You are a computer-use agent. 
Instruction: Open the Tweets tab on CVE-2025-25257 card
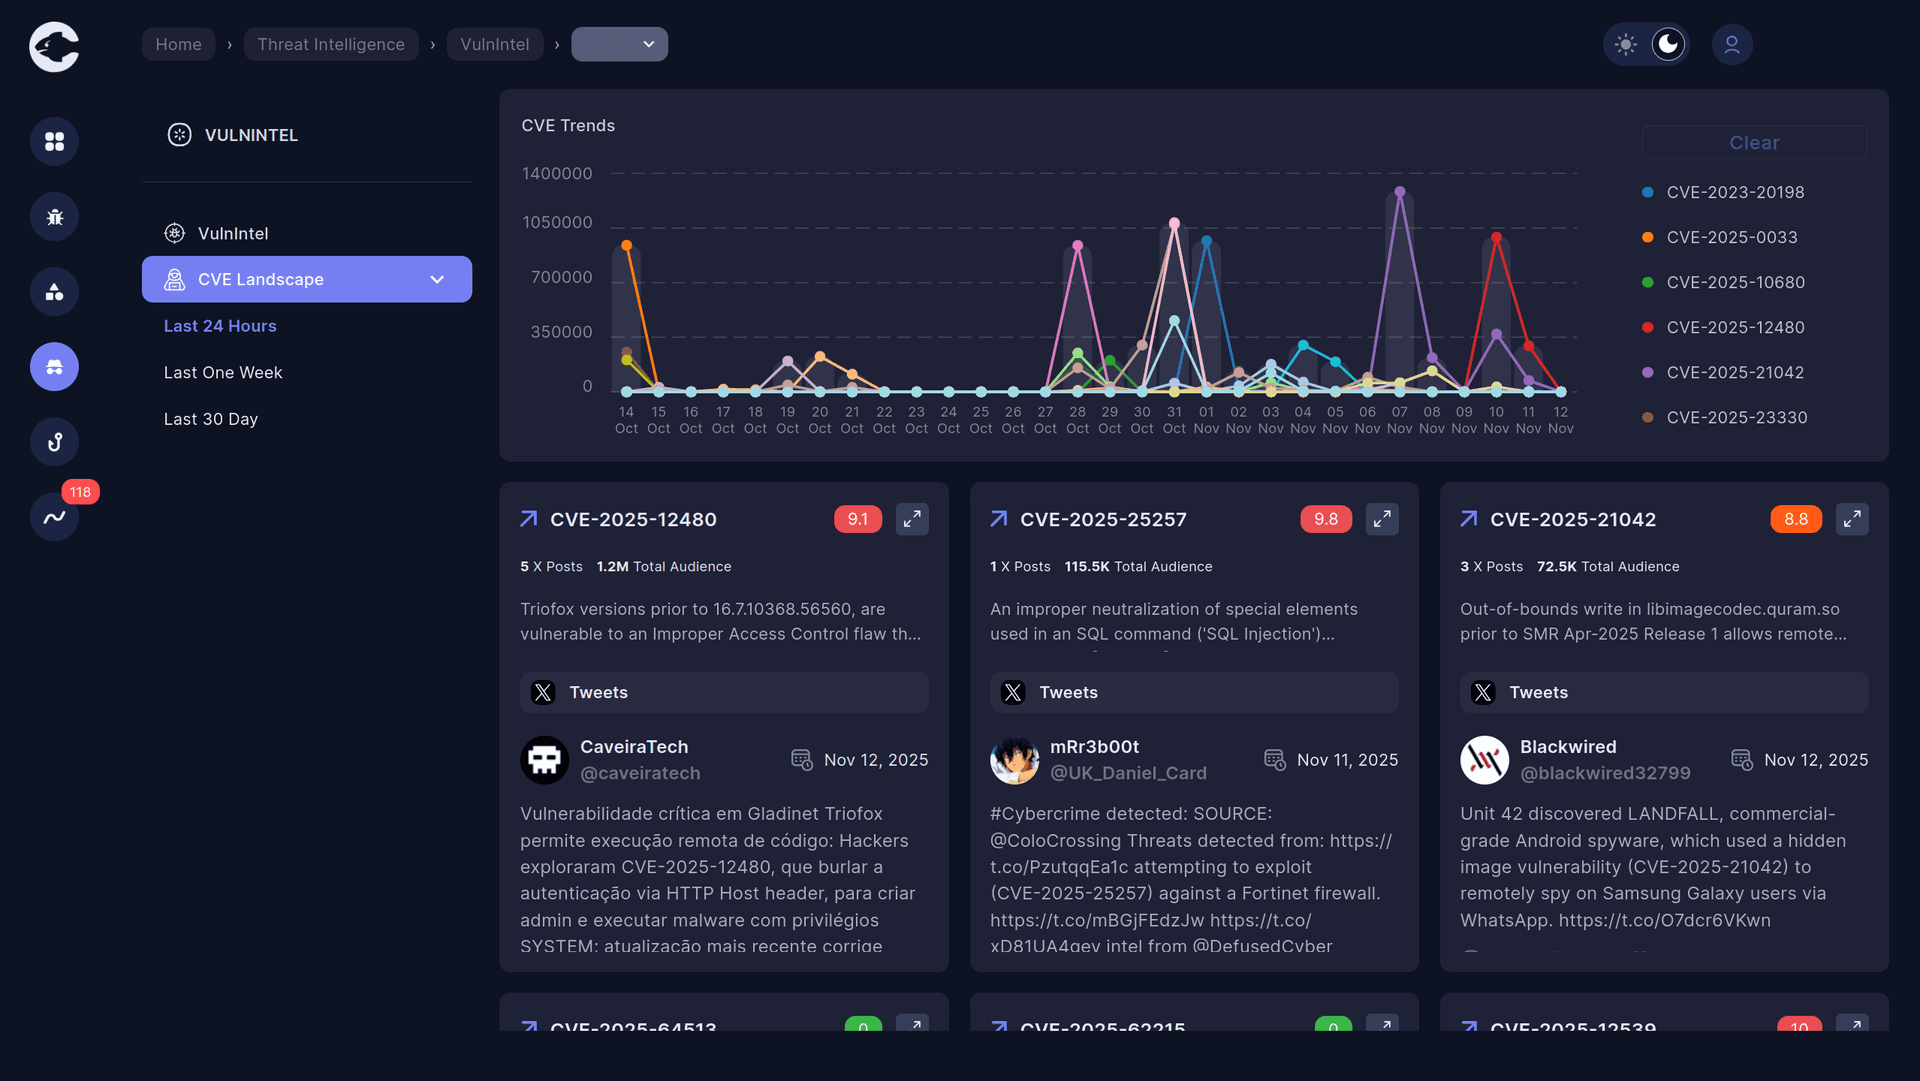[1193, 691]
